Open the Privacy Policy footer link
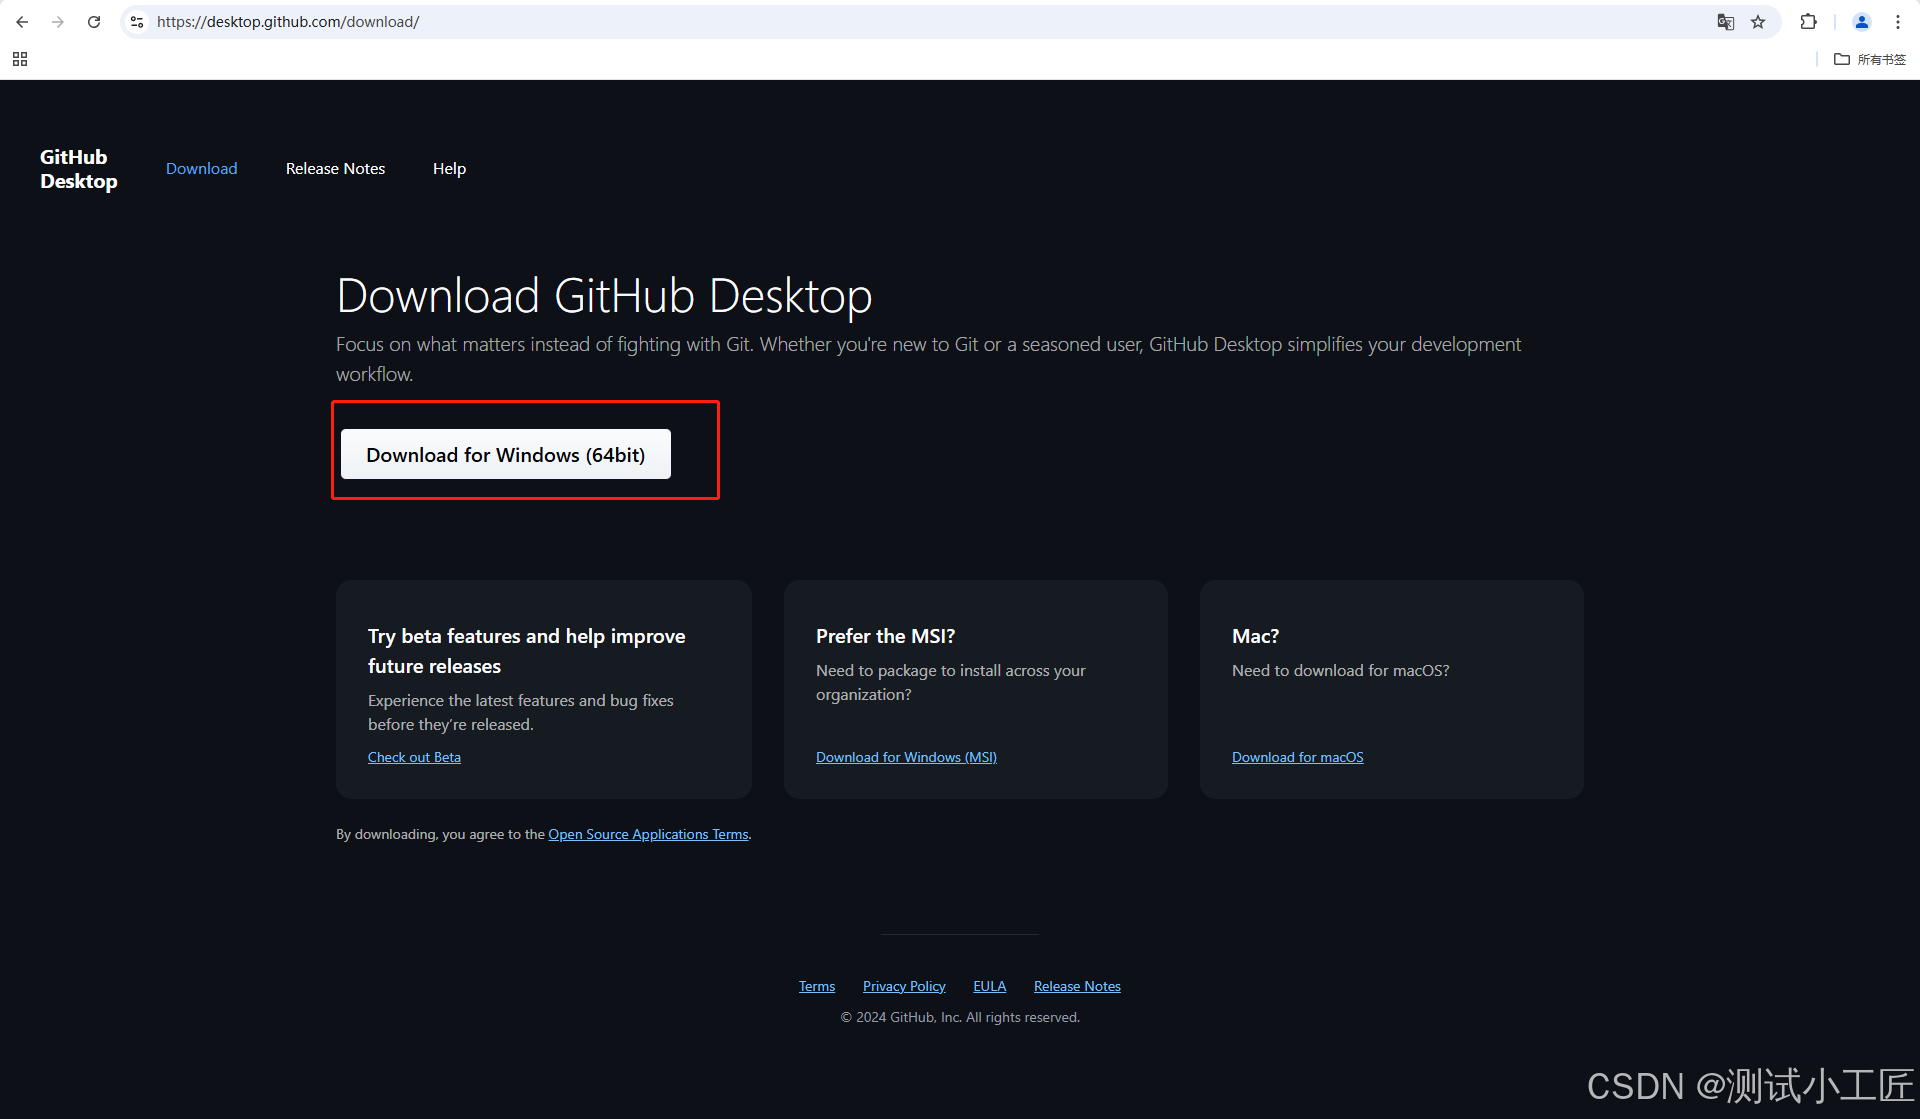1920x1119 pixels. pos(904,986)
